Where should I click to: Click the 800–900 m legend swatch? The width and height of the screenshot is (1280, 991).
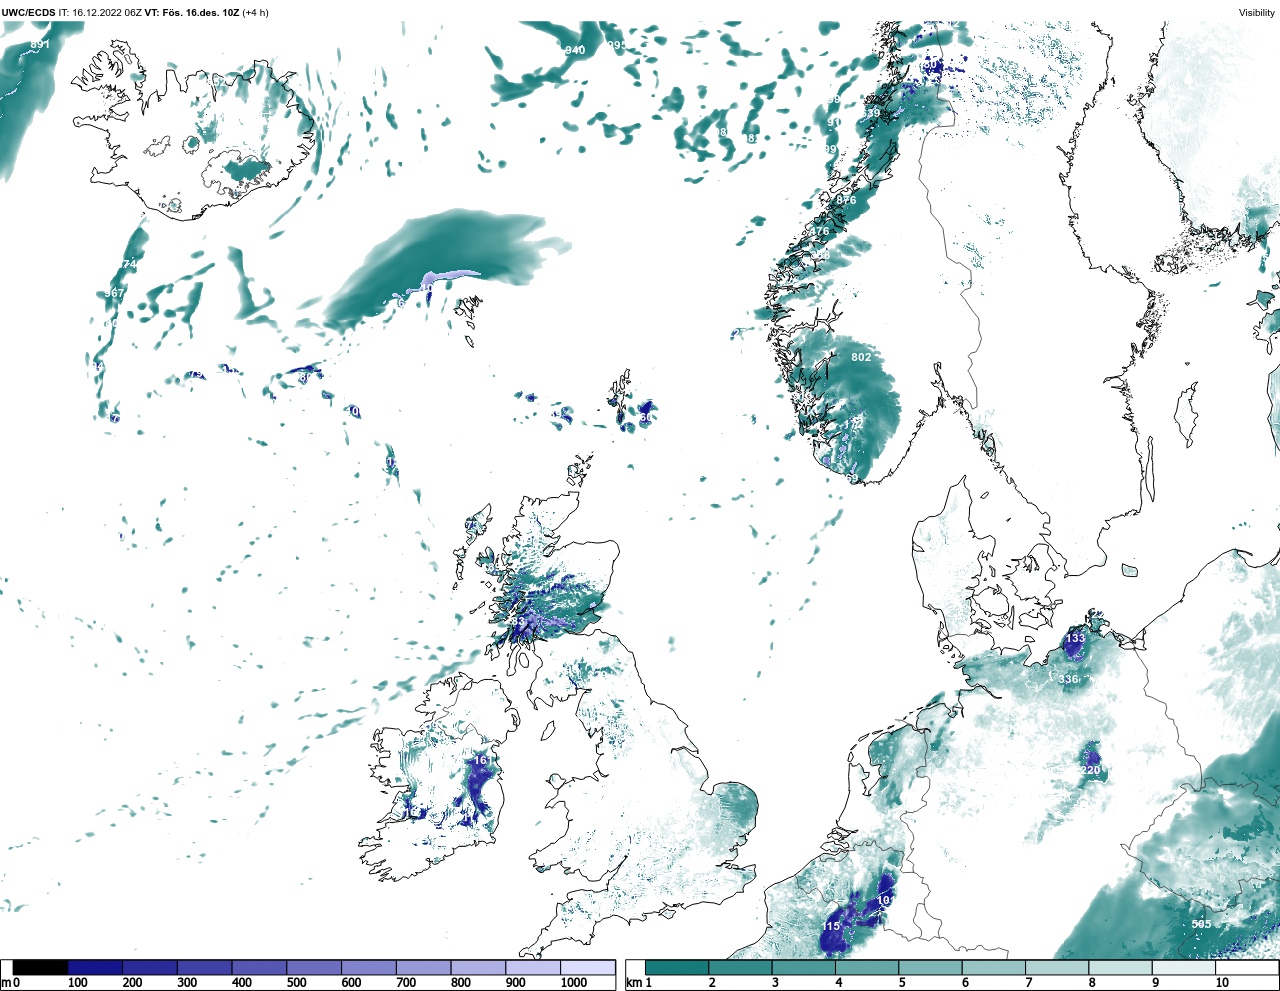click(x=478, y=968)
